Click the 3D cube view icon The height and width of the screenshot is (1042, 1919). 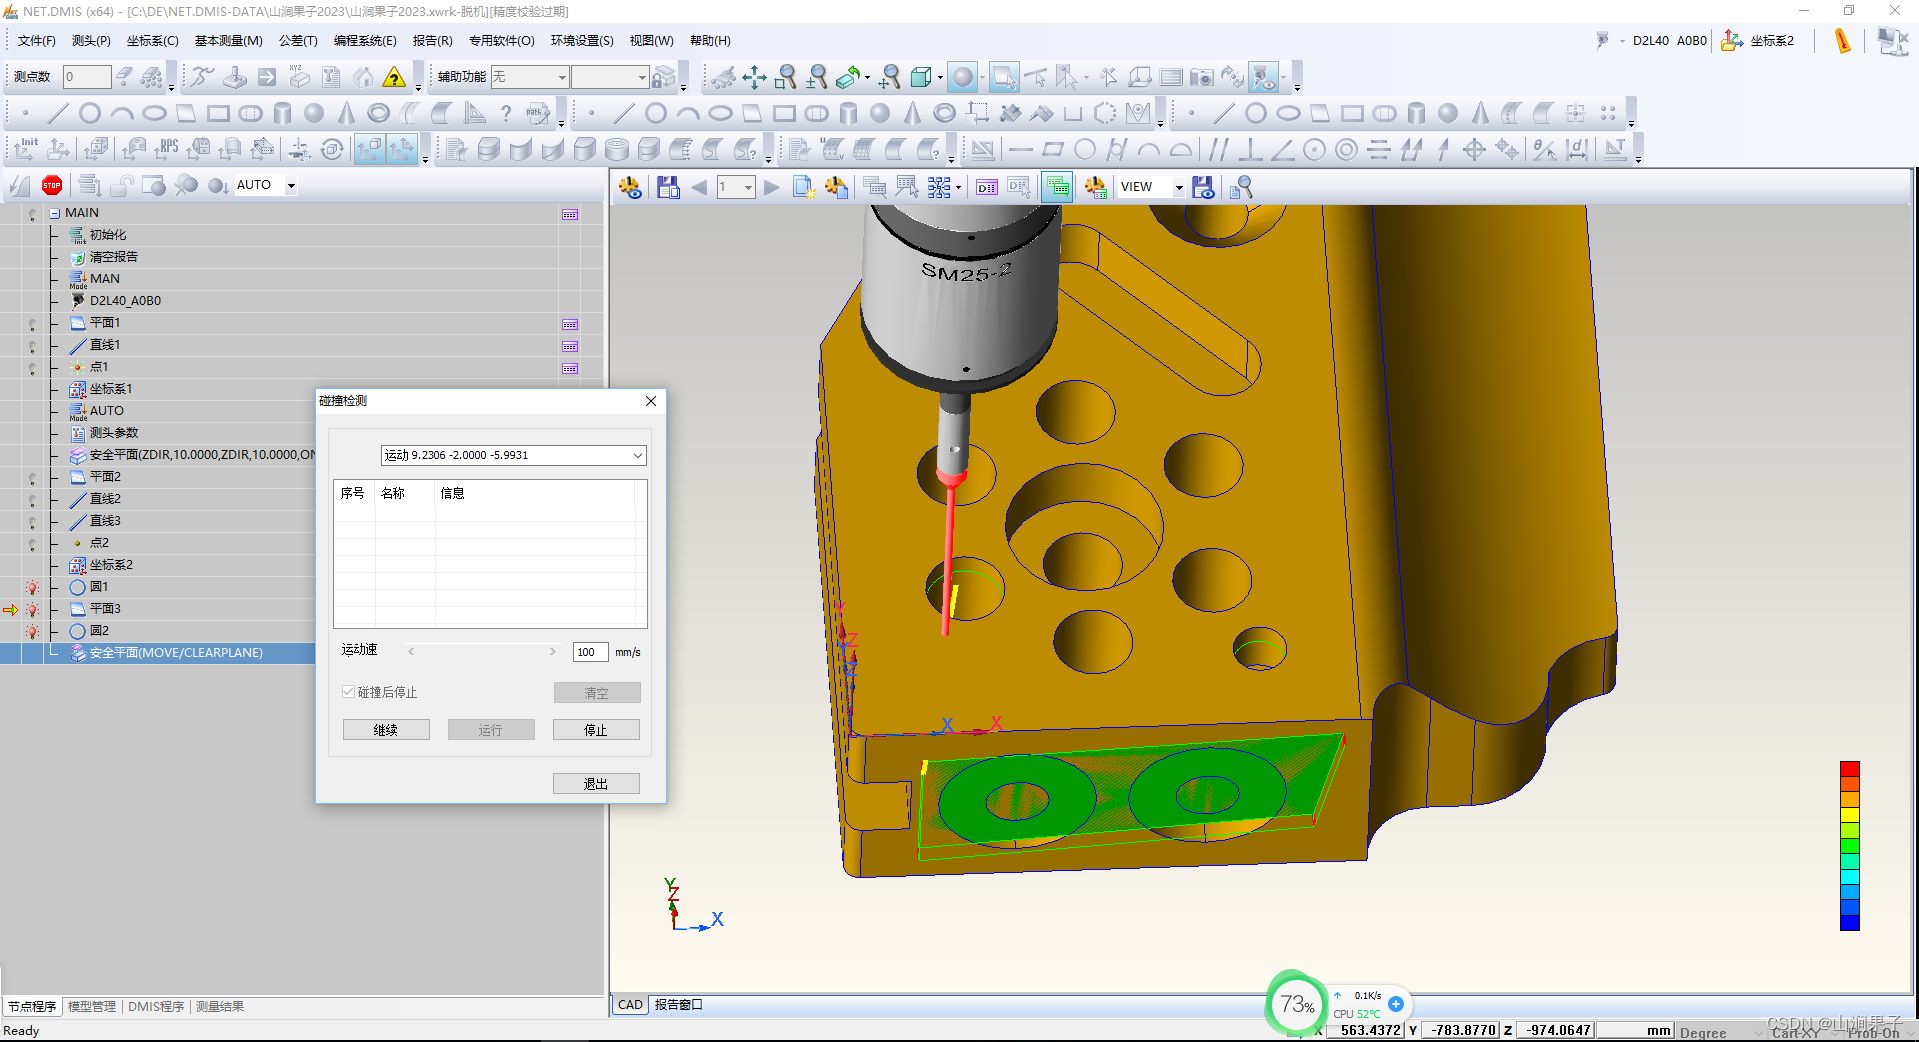[x=921, y=77]
